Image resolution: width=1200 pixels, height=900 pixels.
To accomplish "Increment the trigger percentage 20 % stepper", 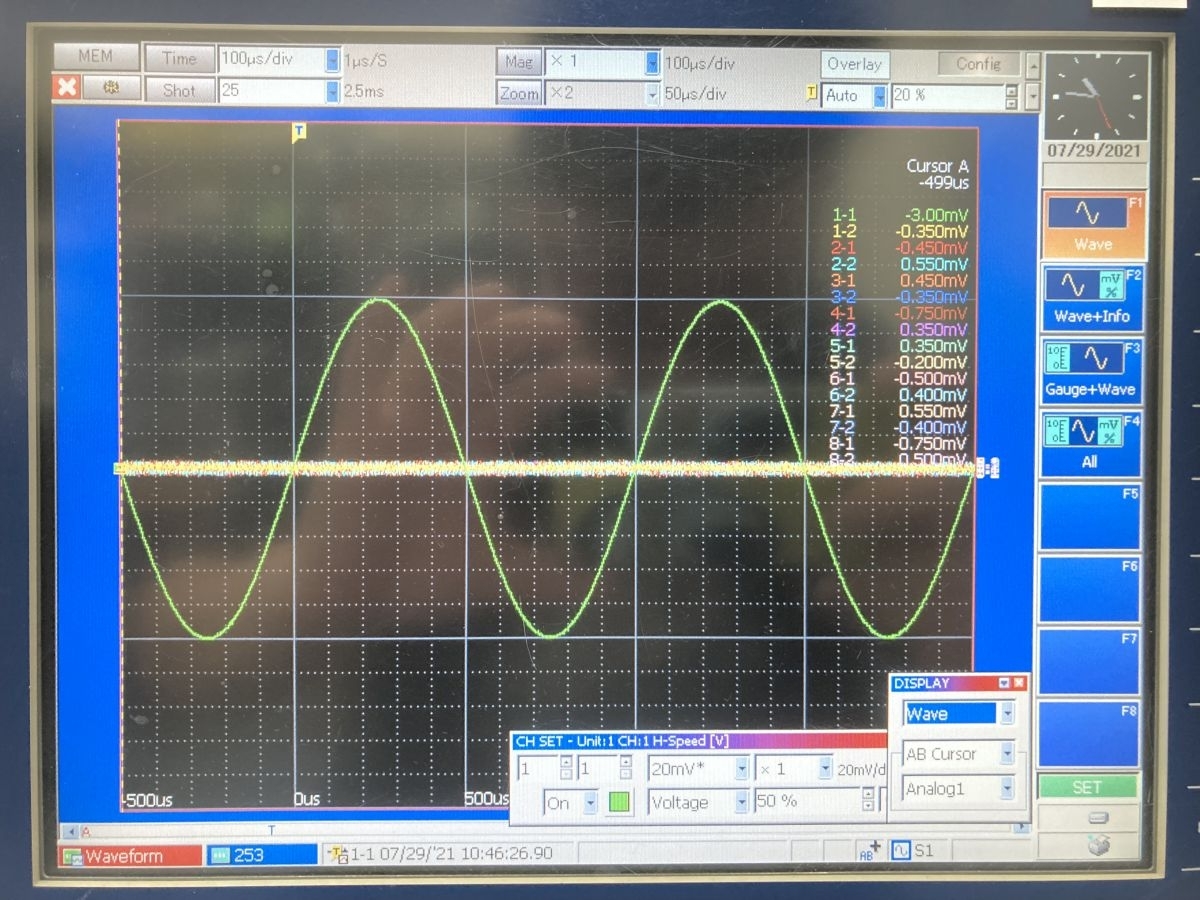I will pos(1010,90).
